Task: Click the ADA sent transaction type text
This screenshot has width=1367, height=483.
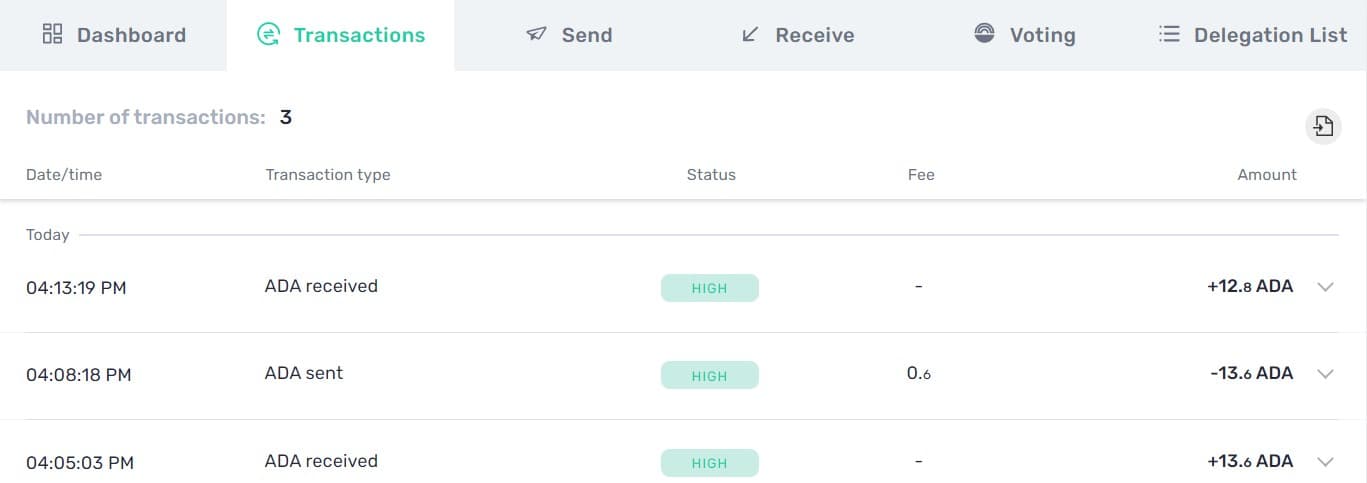Action: point(304,373)
